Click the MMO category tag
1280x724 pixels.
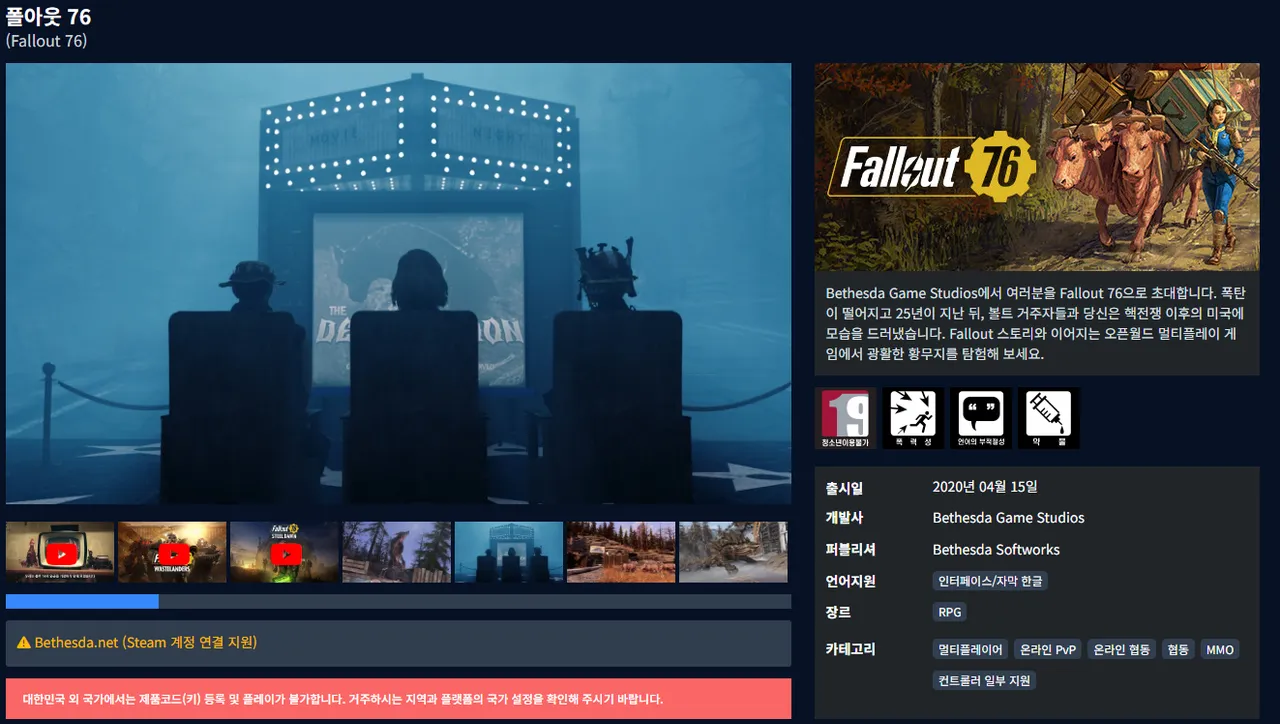pyautogui.click(x=1220, y=650)
